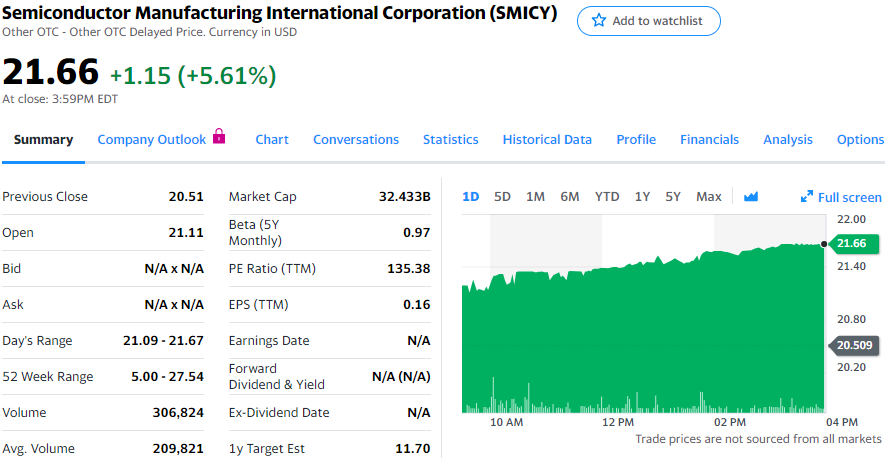Set chart range to YTD

(x=607, y=197)
